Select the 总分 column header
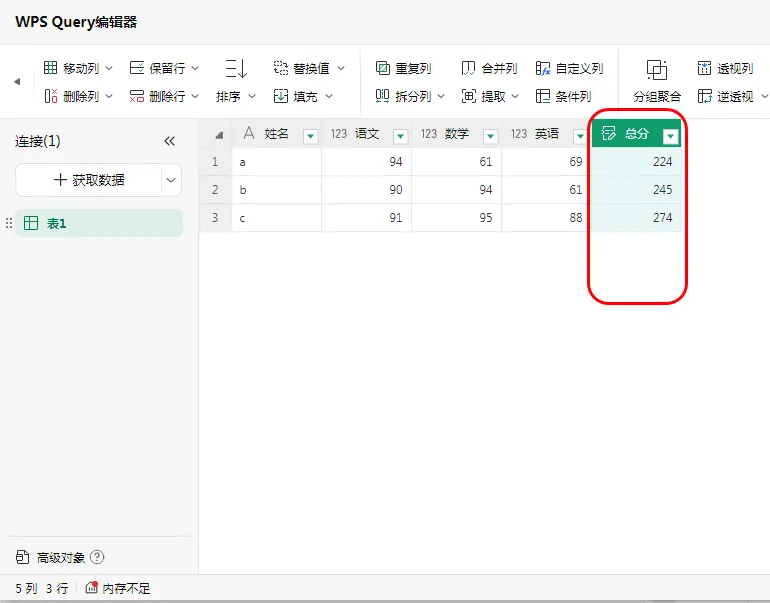770x603 pixels. coord(636,134)
